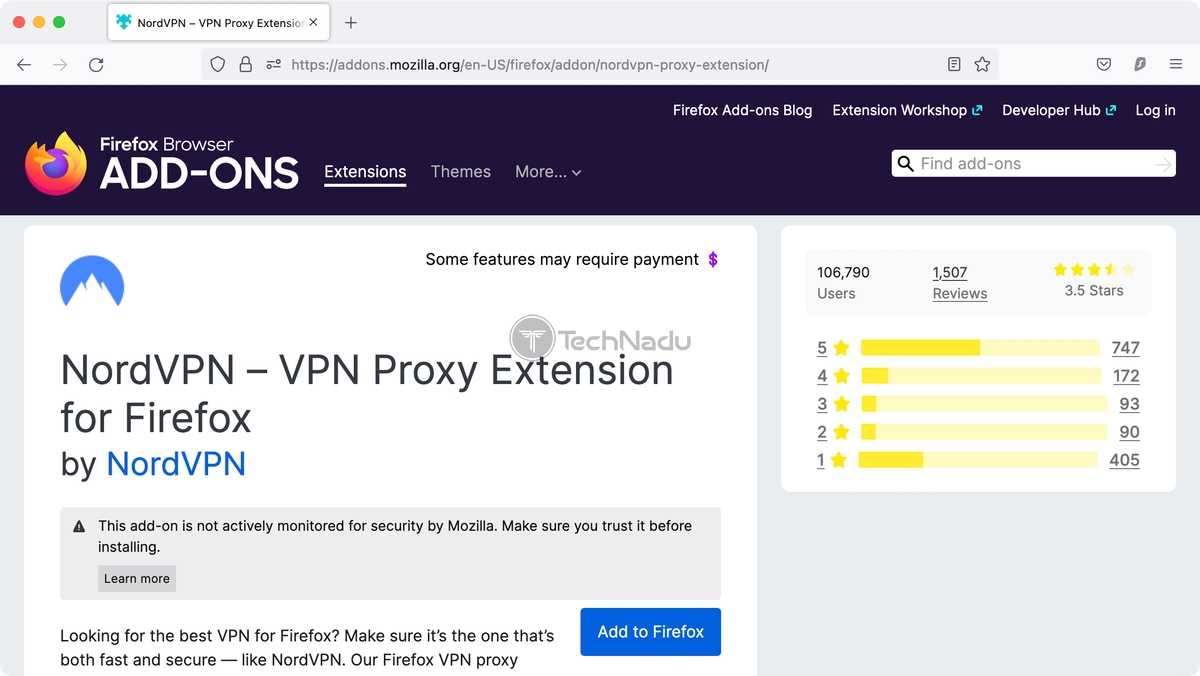Screen dimensions: 1200x676
Task: Open a new tab with the plus icon
Action: coord(351,23)
